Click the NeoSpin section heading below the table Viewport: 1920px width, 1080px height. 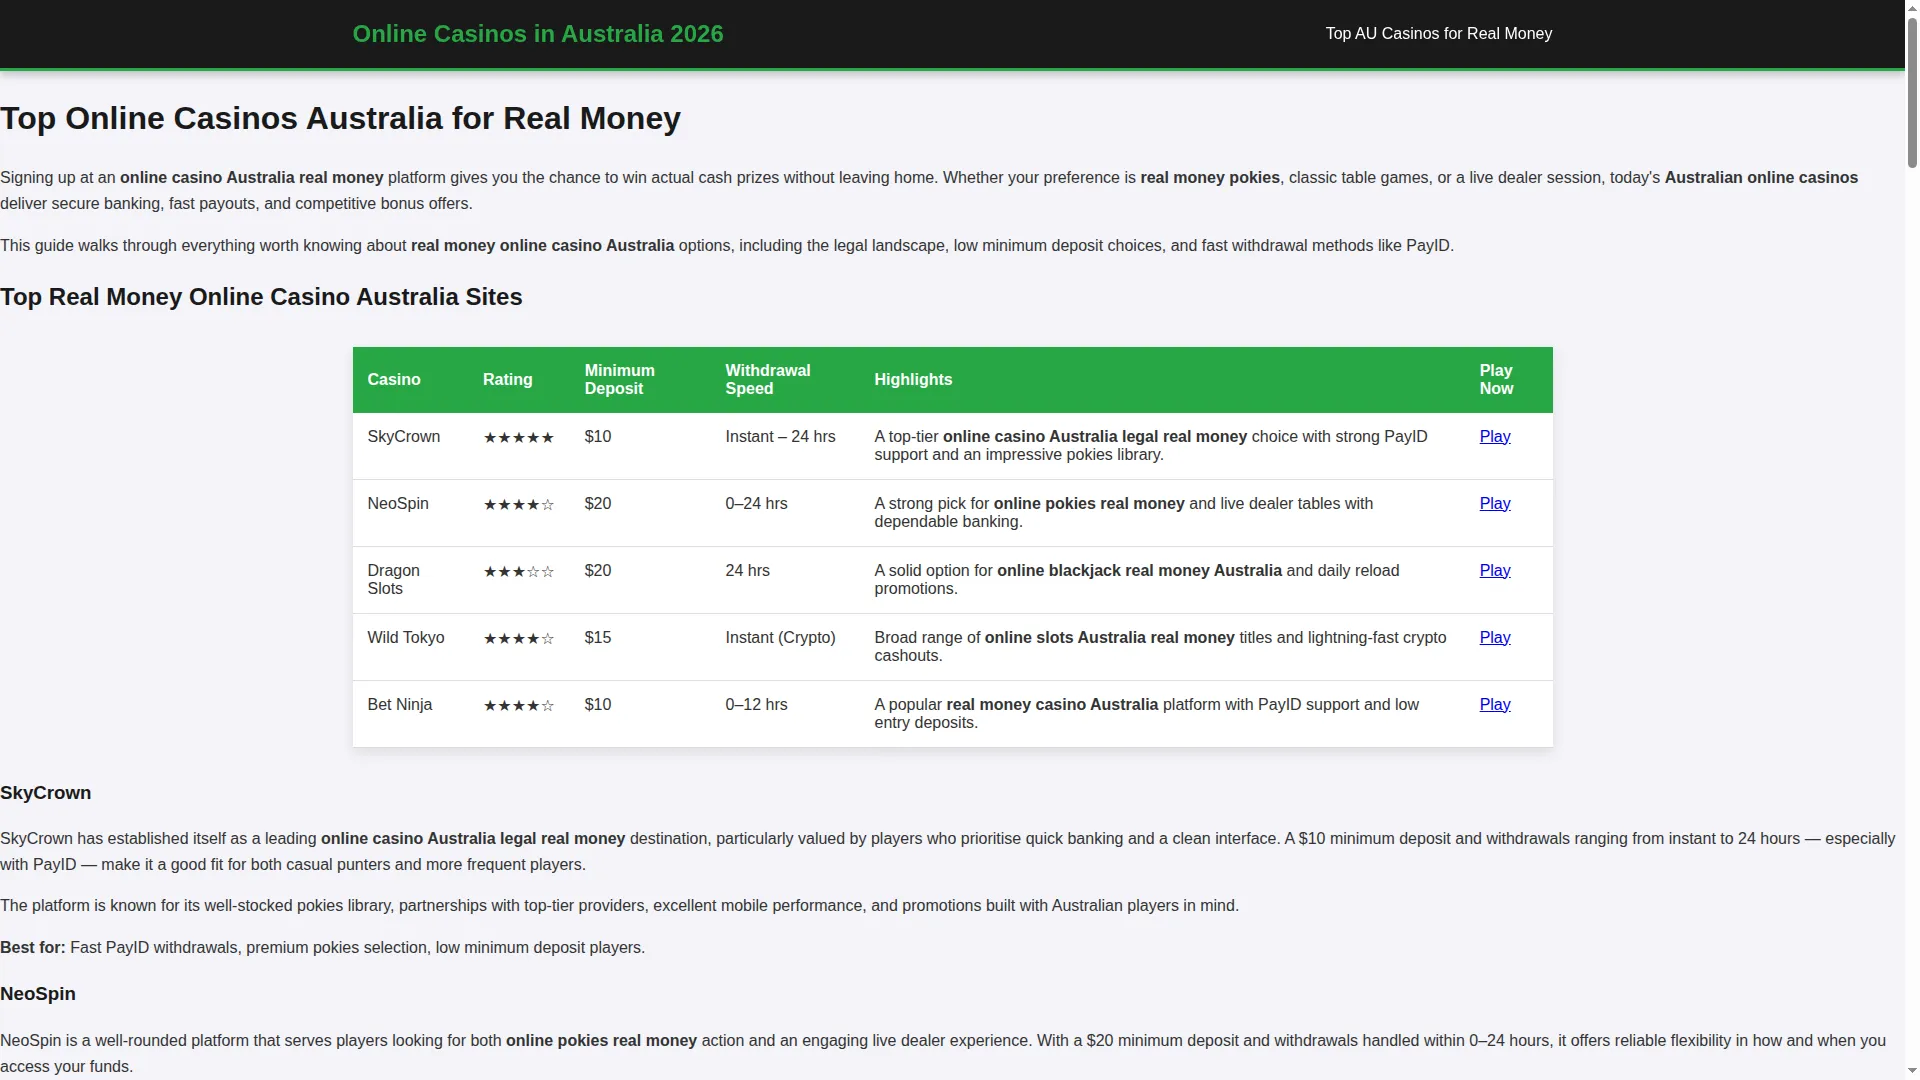(38, 995)
